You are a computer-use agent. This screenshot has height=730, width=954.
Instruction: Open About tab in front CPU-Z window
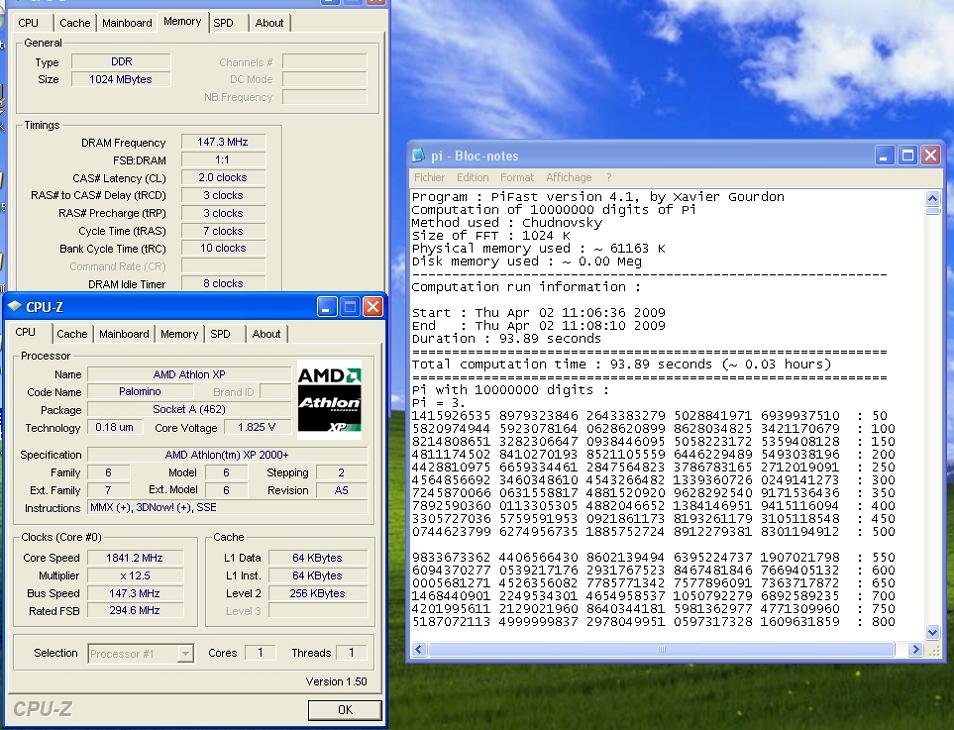[x=266, y=334]
